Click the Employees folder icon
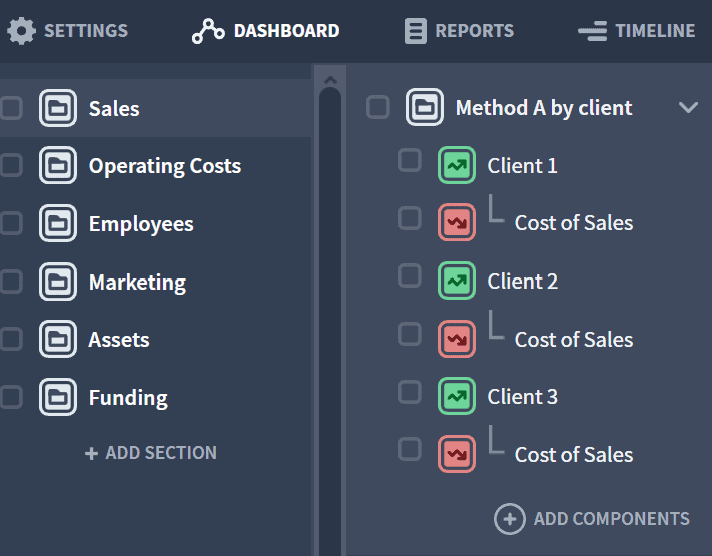The height and width of the screenshot is (556, 712). click(x=58, y=223)
